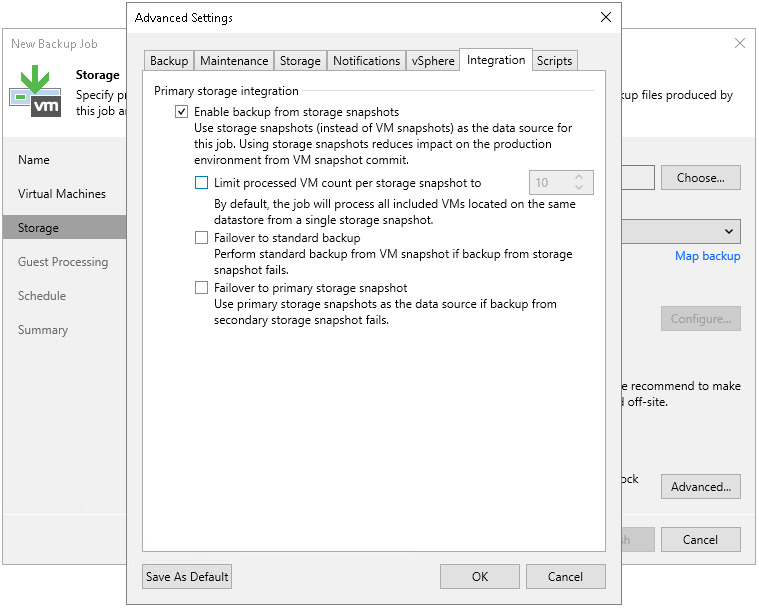The image size is (759, 611).
Task: Click Advanced button in New Backup Job
Action: (700, 487)
